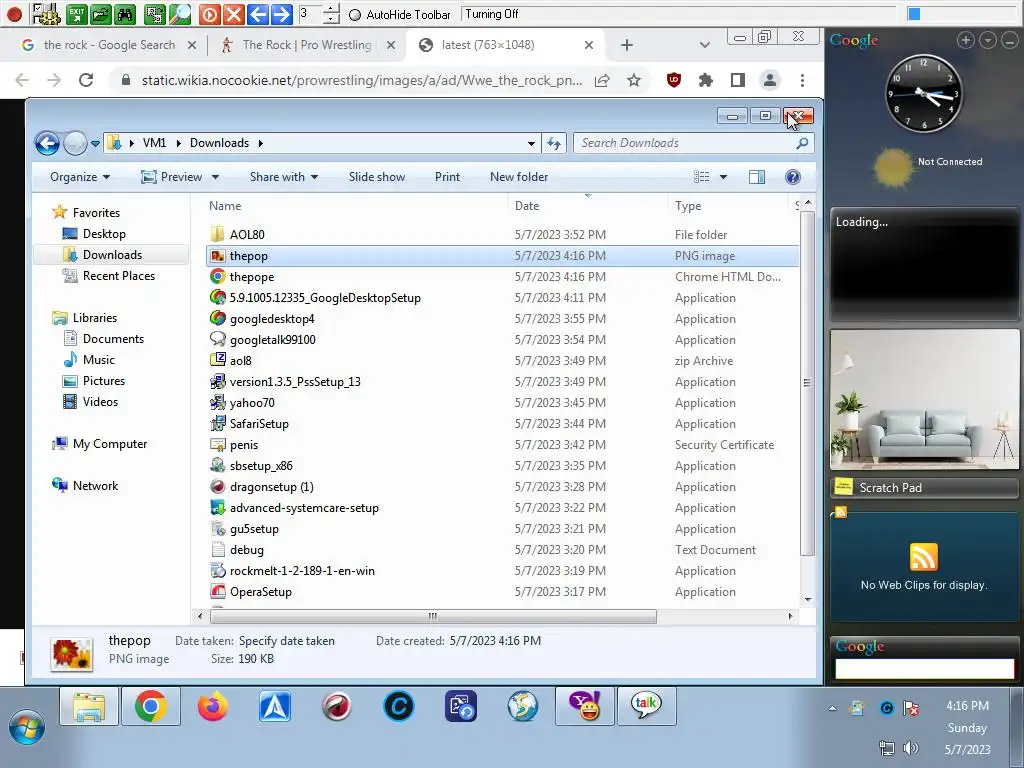Select My Computer in navigation pane

(x=110, y=444)
